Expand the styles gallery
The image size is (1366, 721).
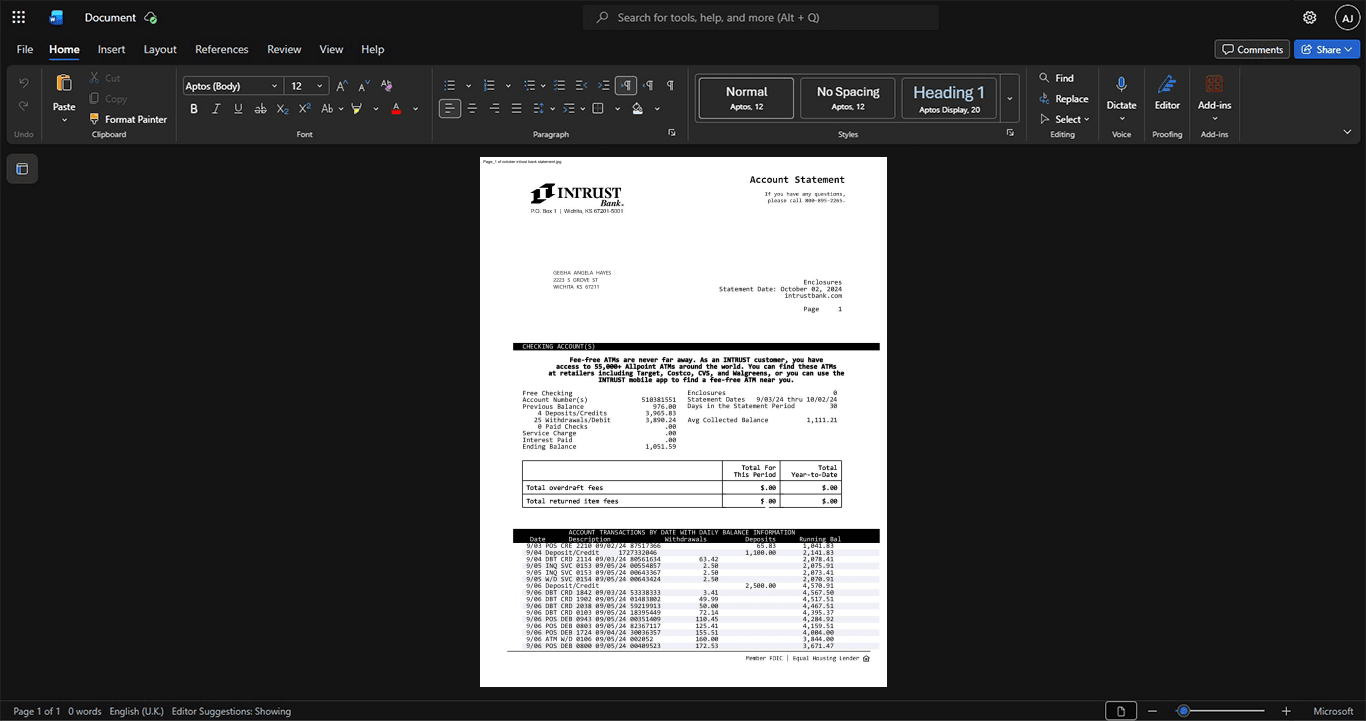pyautogui.click(x=1010, y=98)
